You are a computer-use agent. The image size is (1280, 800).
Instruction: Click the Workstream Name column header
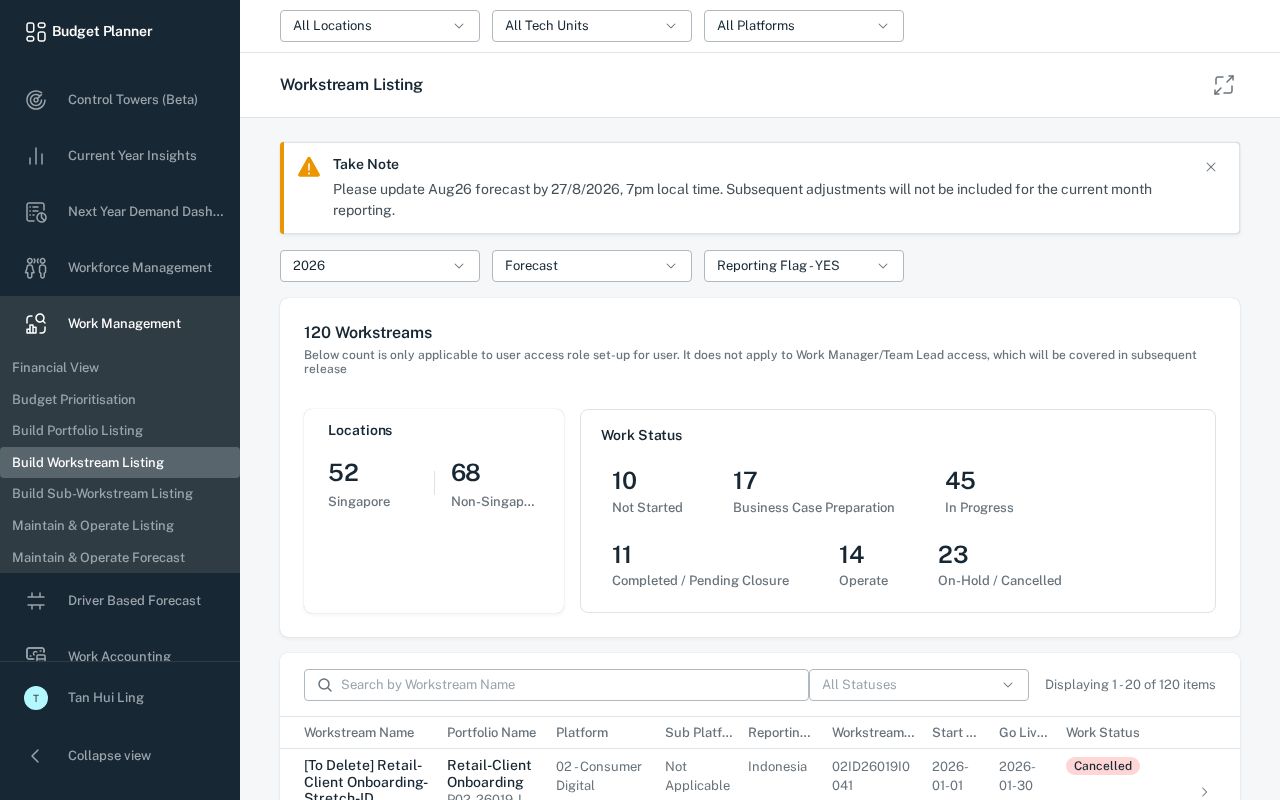[x=359, y=733]
